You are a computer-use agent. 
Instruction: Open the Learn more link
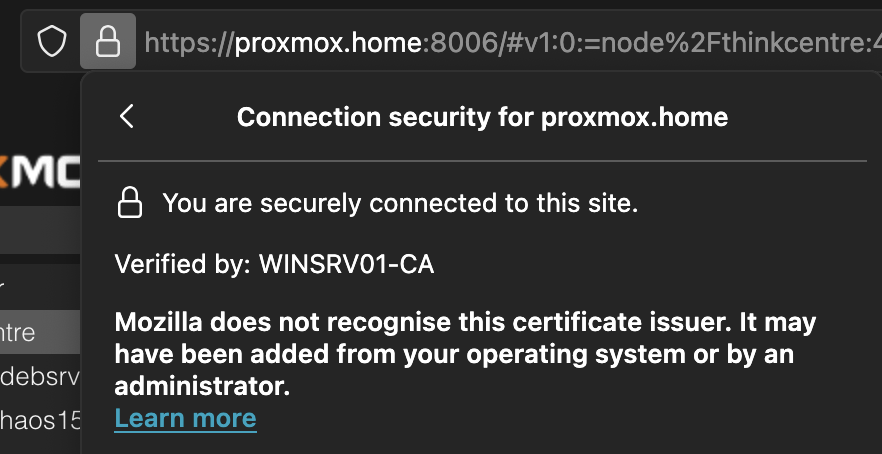click(186, 418)
